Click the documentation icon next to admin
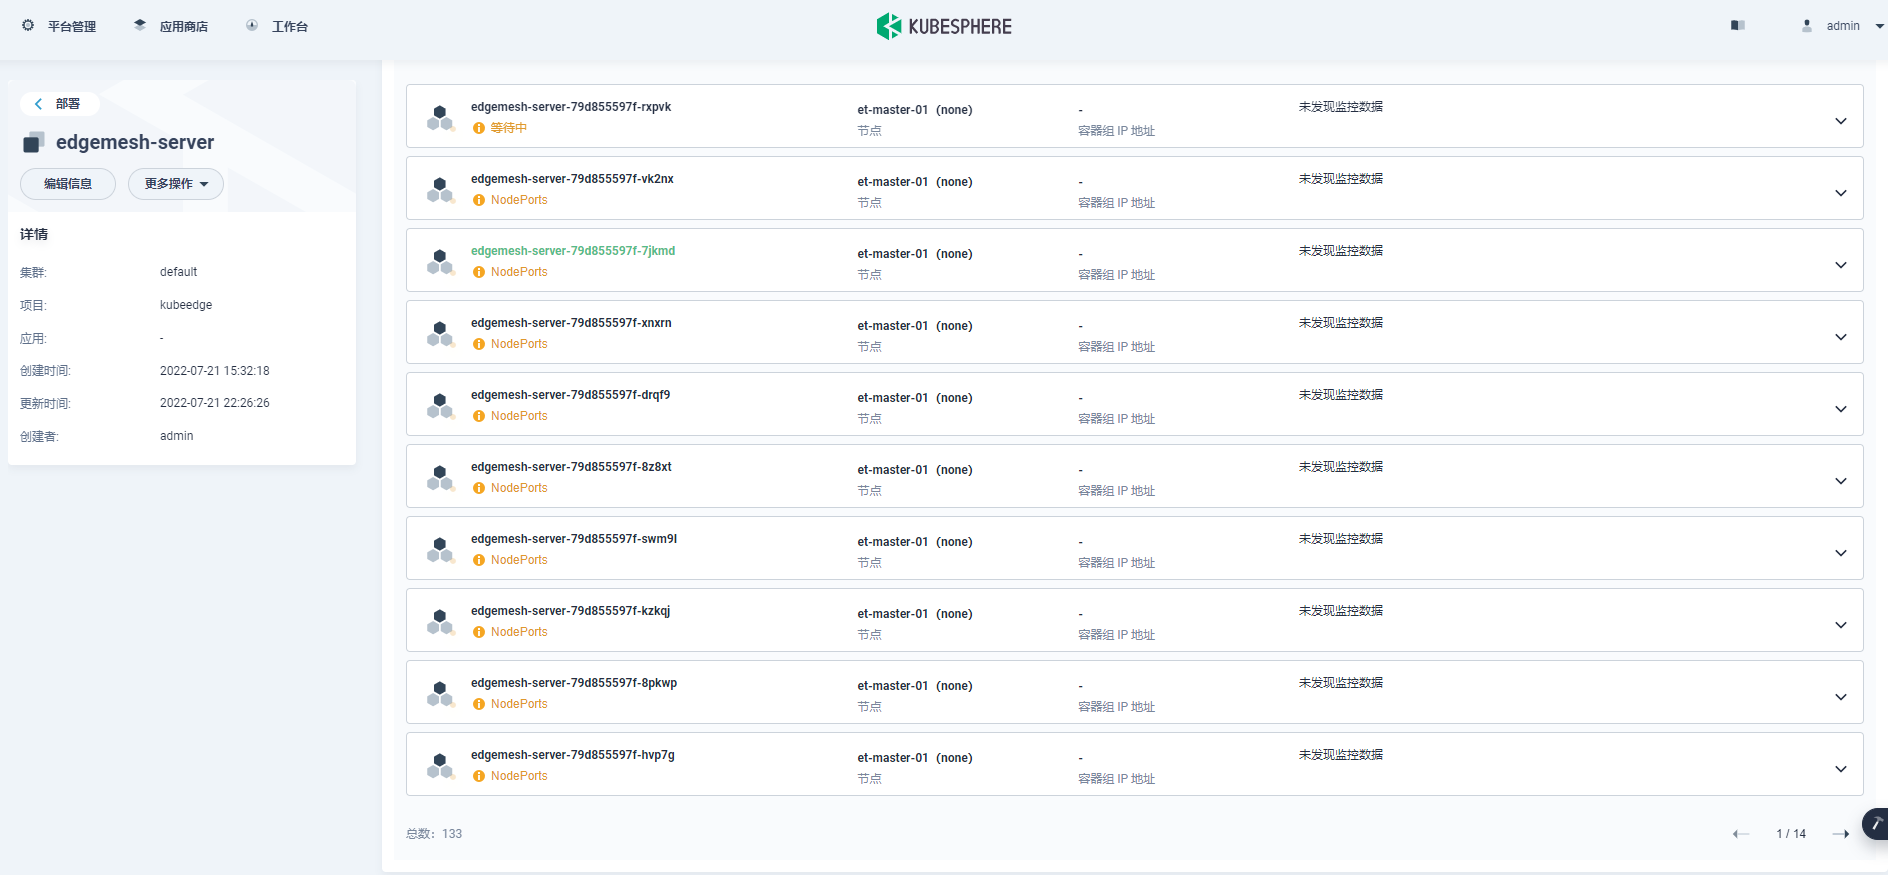This screenshot has height=875, width=1888. pos(1738,26)
